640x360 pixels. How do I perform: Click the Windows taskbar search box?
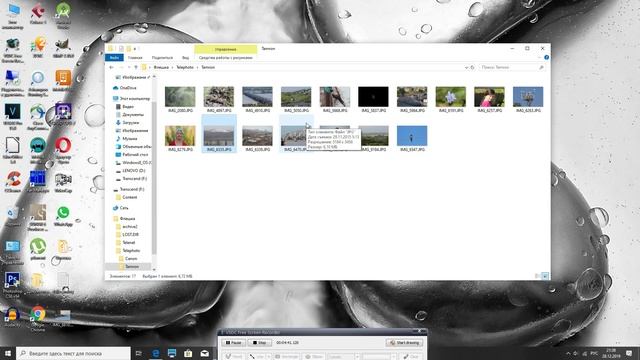[73, 353]
